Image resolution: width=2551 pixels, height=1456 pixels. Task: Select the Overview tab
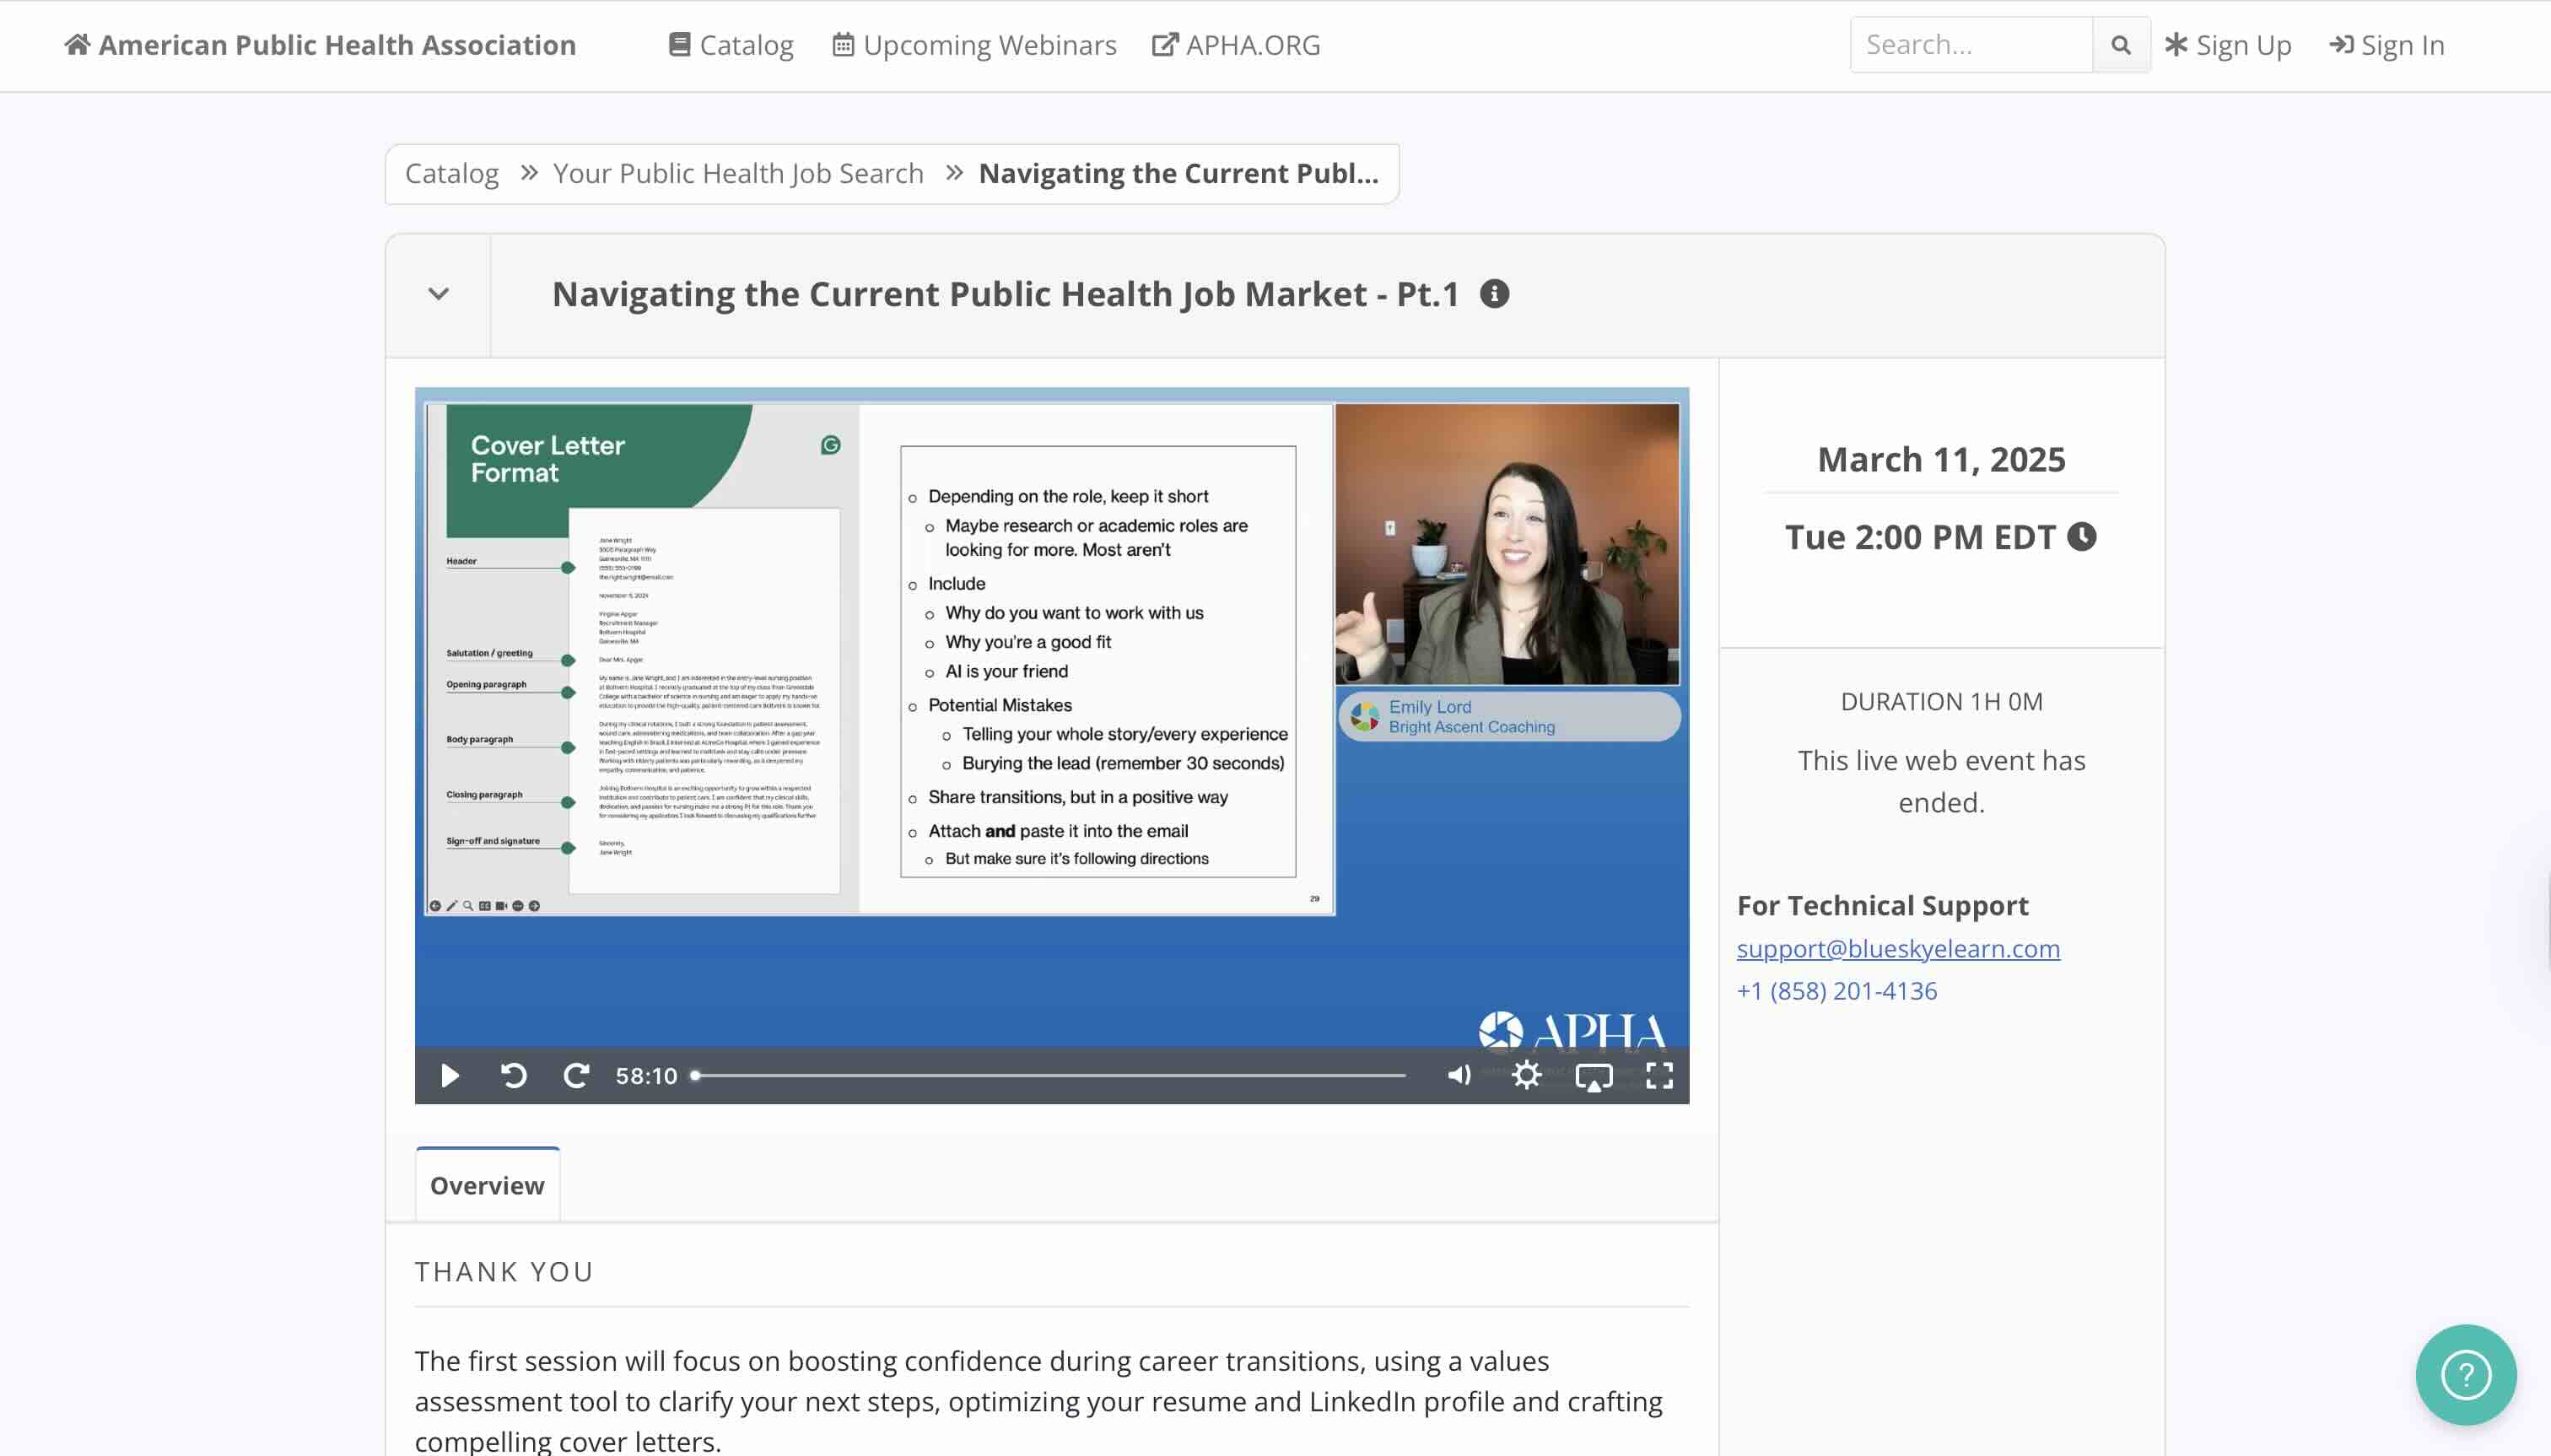(487, 1185)
